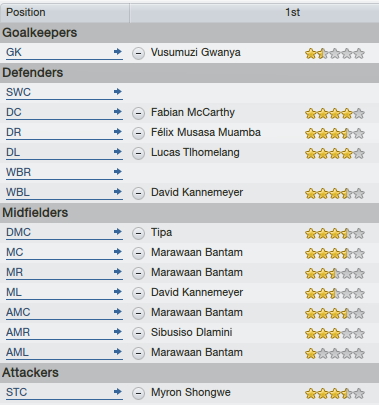Select Félix Musasa Muamba player name
Image resolution: width=379 pixels, height=405 pixels.
(206, 132)
